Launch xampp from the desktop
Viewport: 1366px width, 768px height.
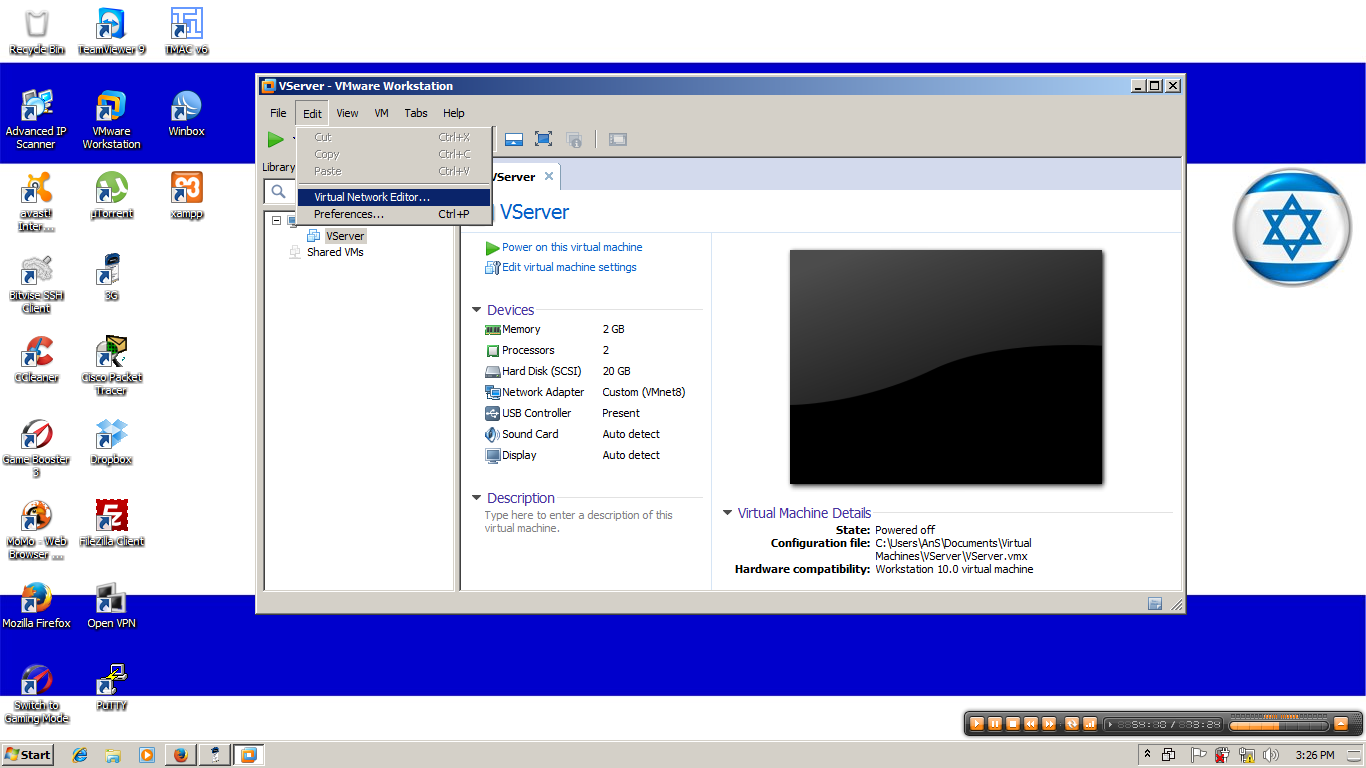coord(187,195)
